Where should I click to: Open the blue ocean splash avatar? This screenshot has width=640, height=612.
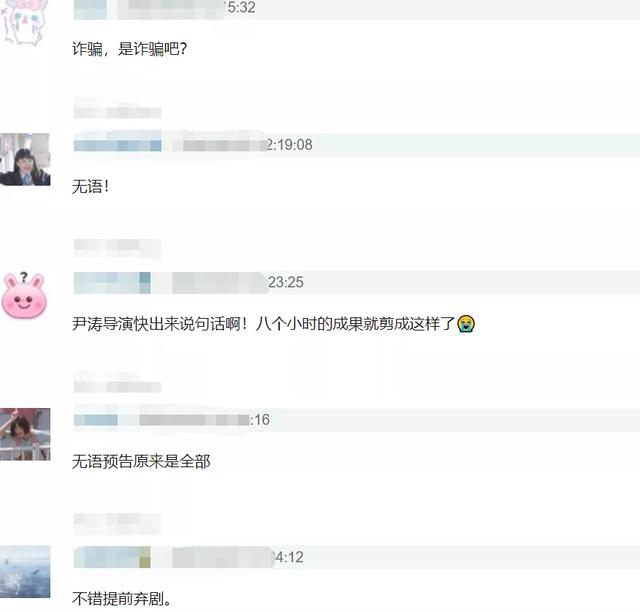click(x=25, y=572)
